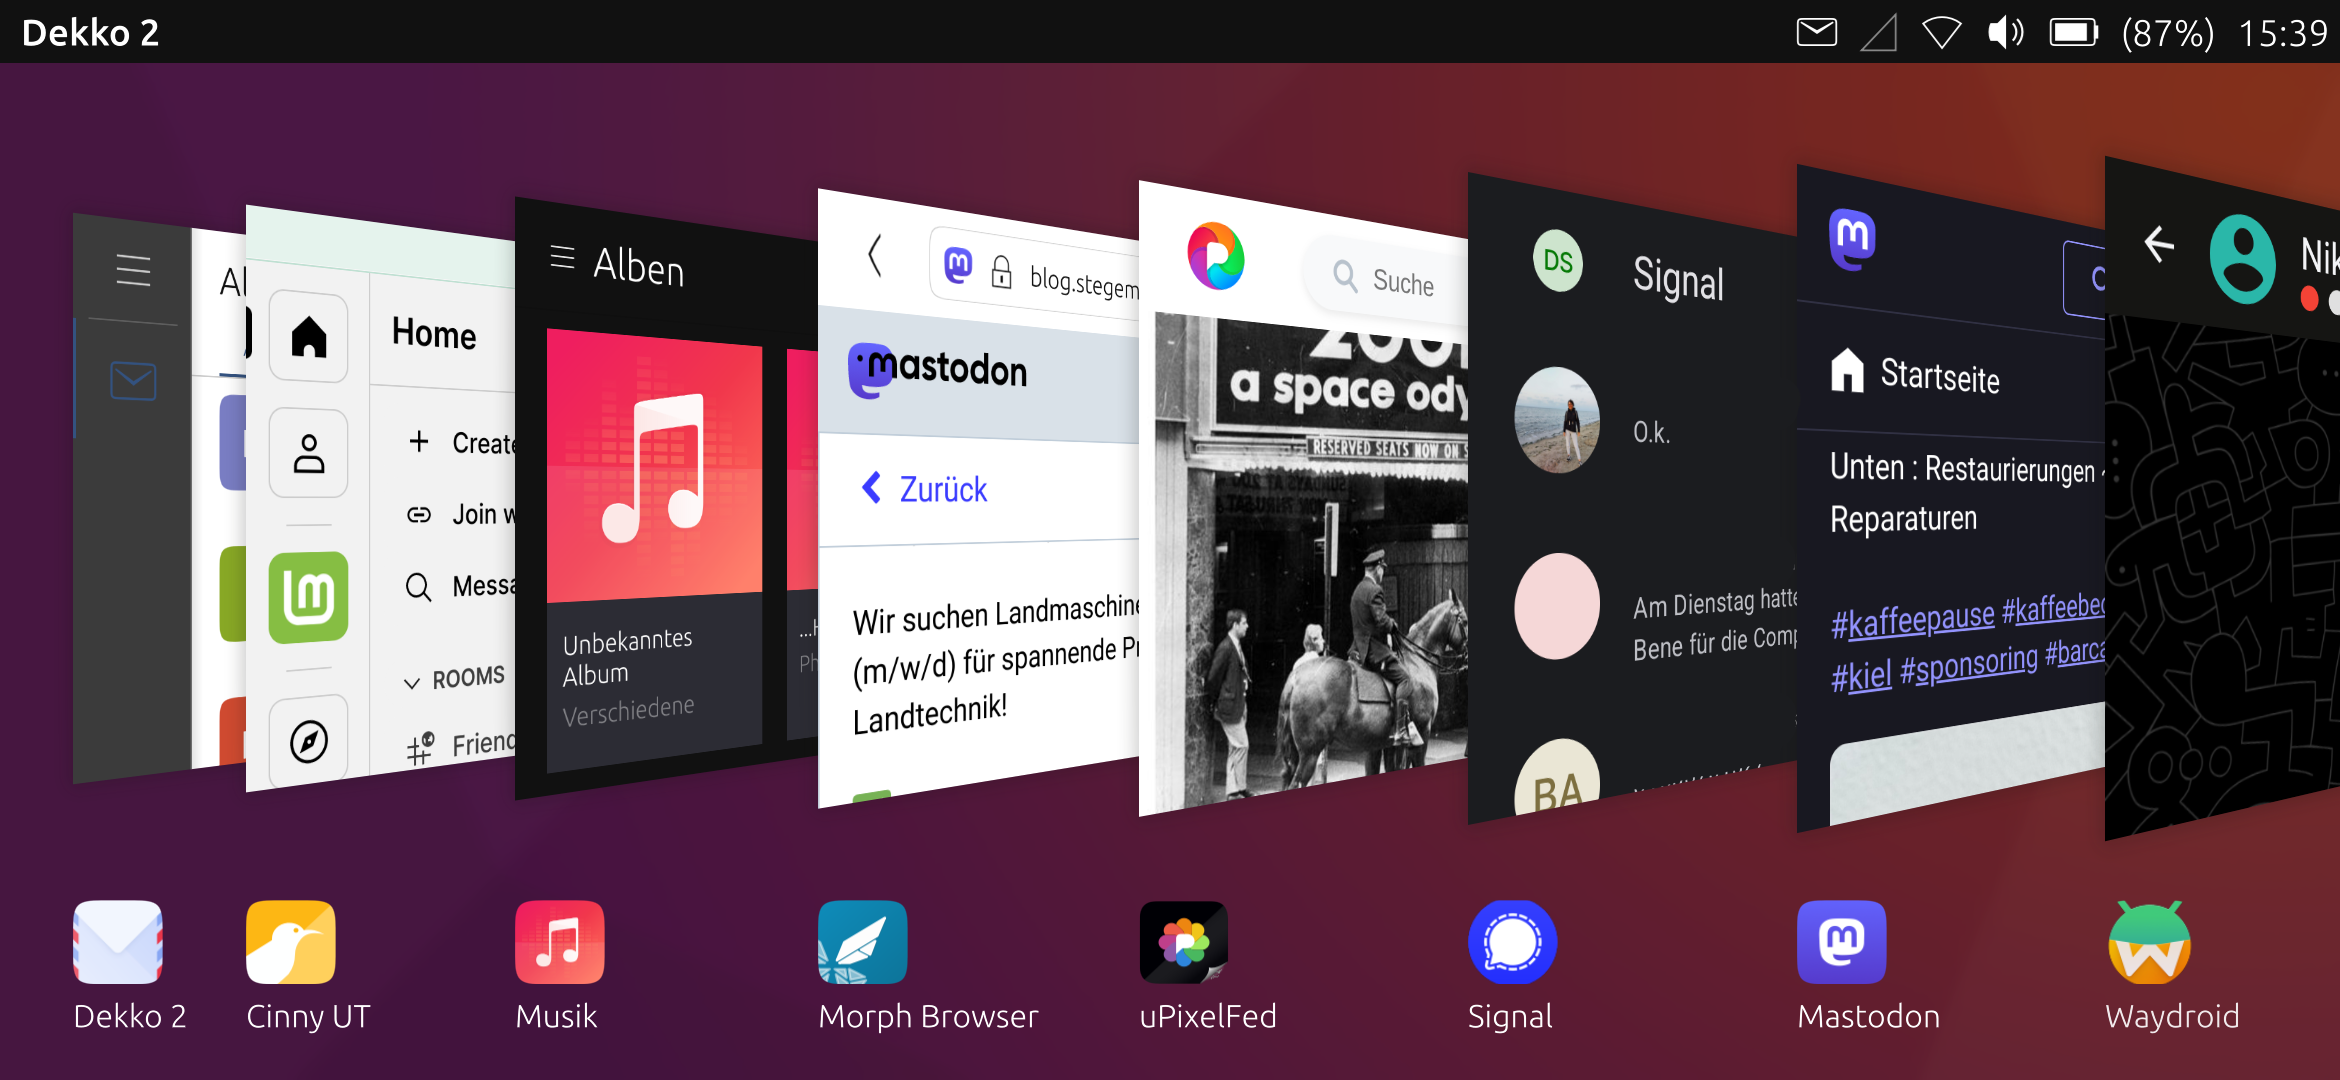Open the people icon in Cinny sidebar
Viewport: 2340px width, 1080px height.
click(309, 453)
